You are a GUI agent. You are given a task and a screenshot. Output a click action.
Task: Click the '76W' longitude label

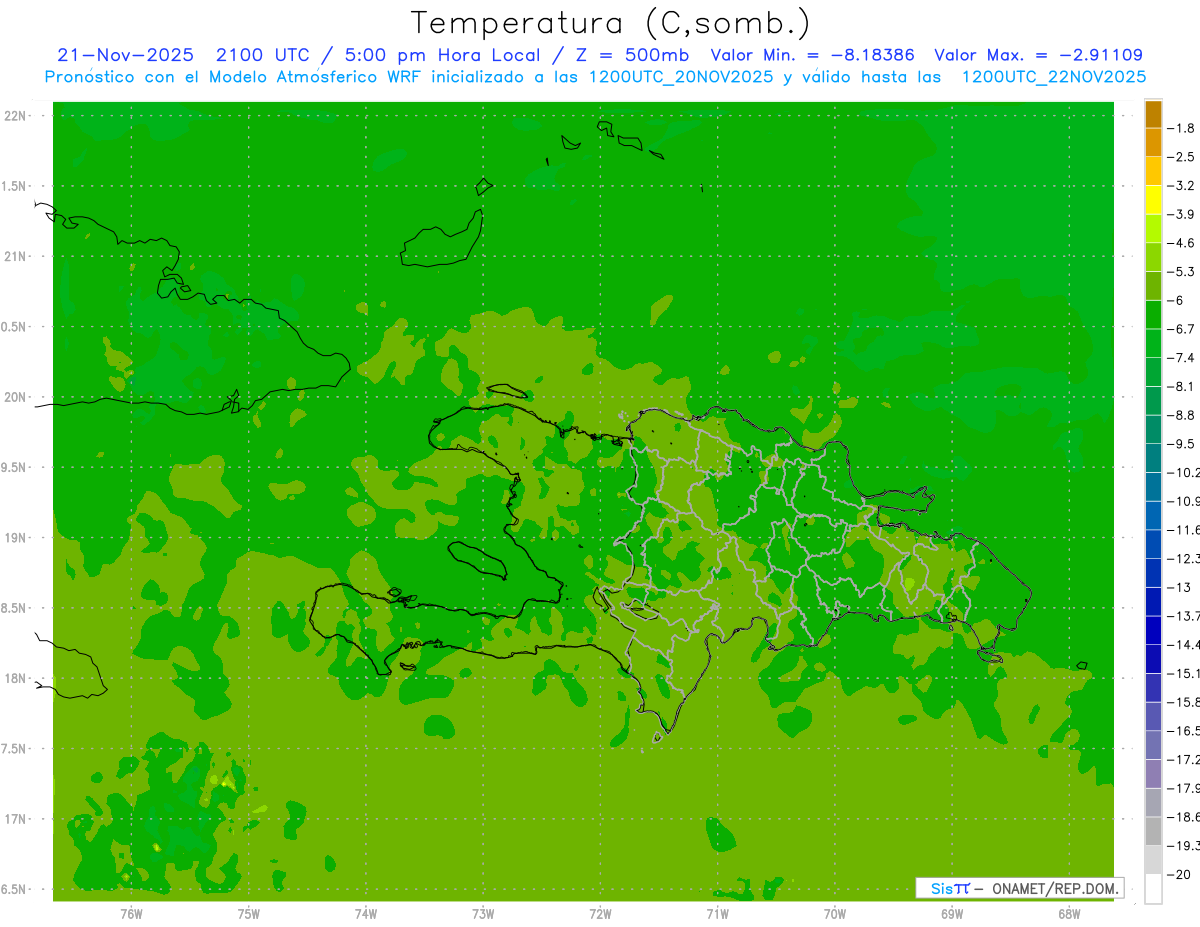131,914
